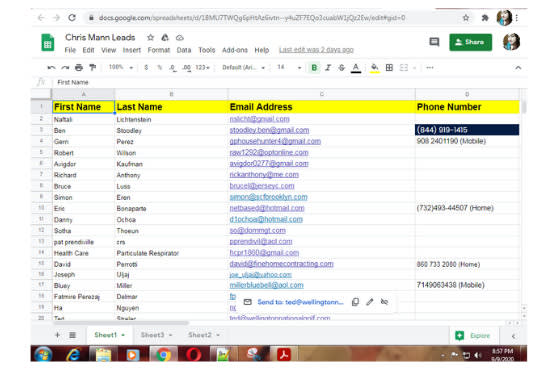Open Chrome's three-dot menu

pyautogui.click(x=517, y=18)
